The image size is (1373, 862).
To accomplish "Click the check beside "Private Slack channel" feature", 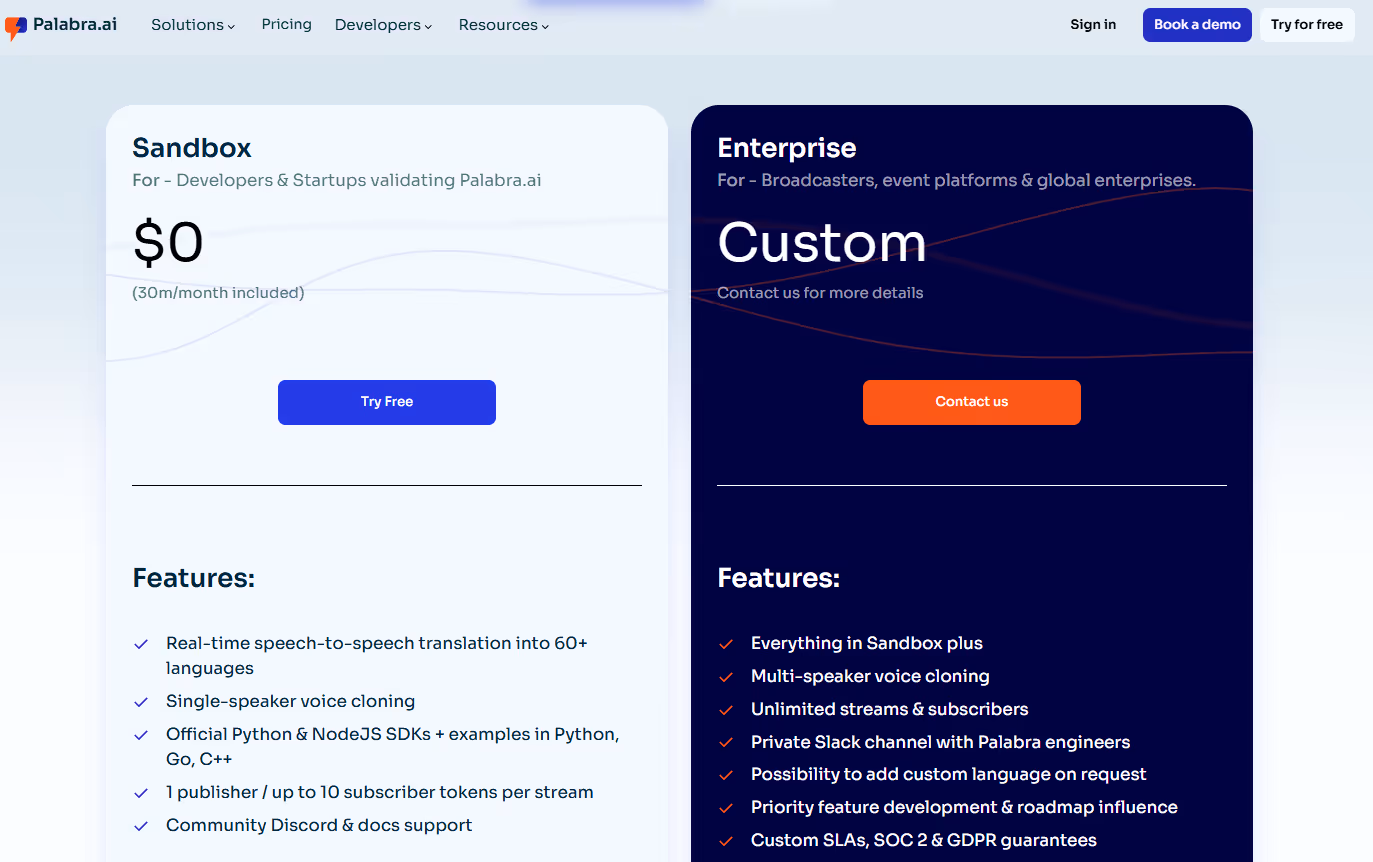I will [726, 742].
